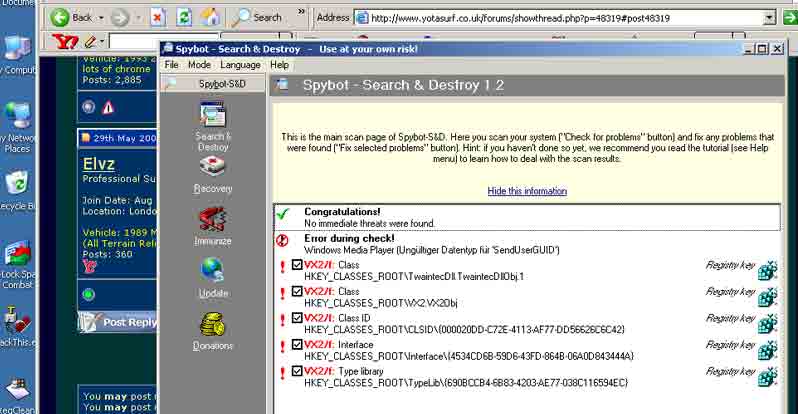798x414 pixels.
Task: Click the 'Hide this information' link
Action: pos(527,191)
